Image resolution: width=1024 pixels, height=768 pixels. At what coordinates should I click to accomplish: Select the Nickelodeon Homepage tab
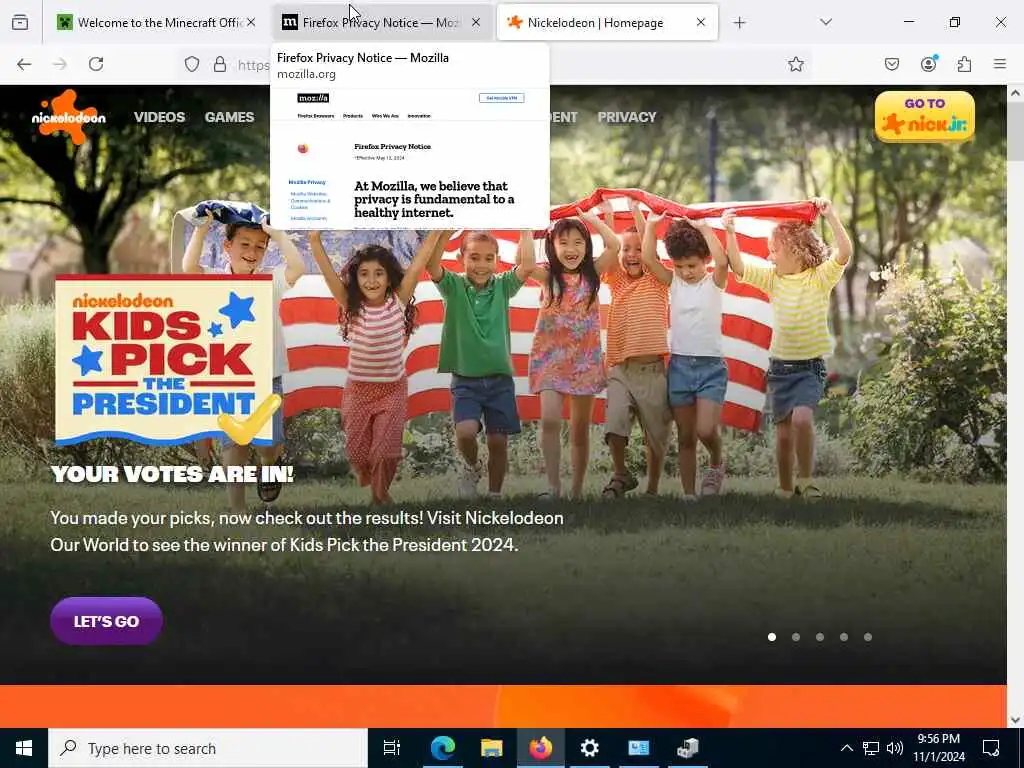coord(607,22)
